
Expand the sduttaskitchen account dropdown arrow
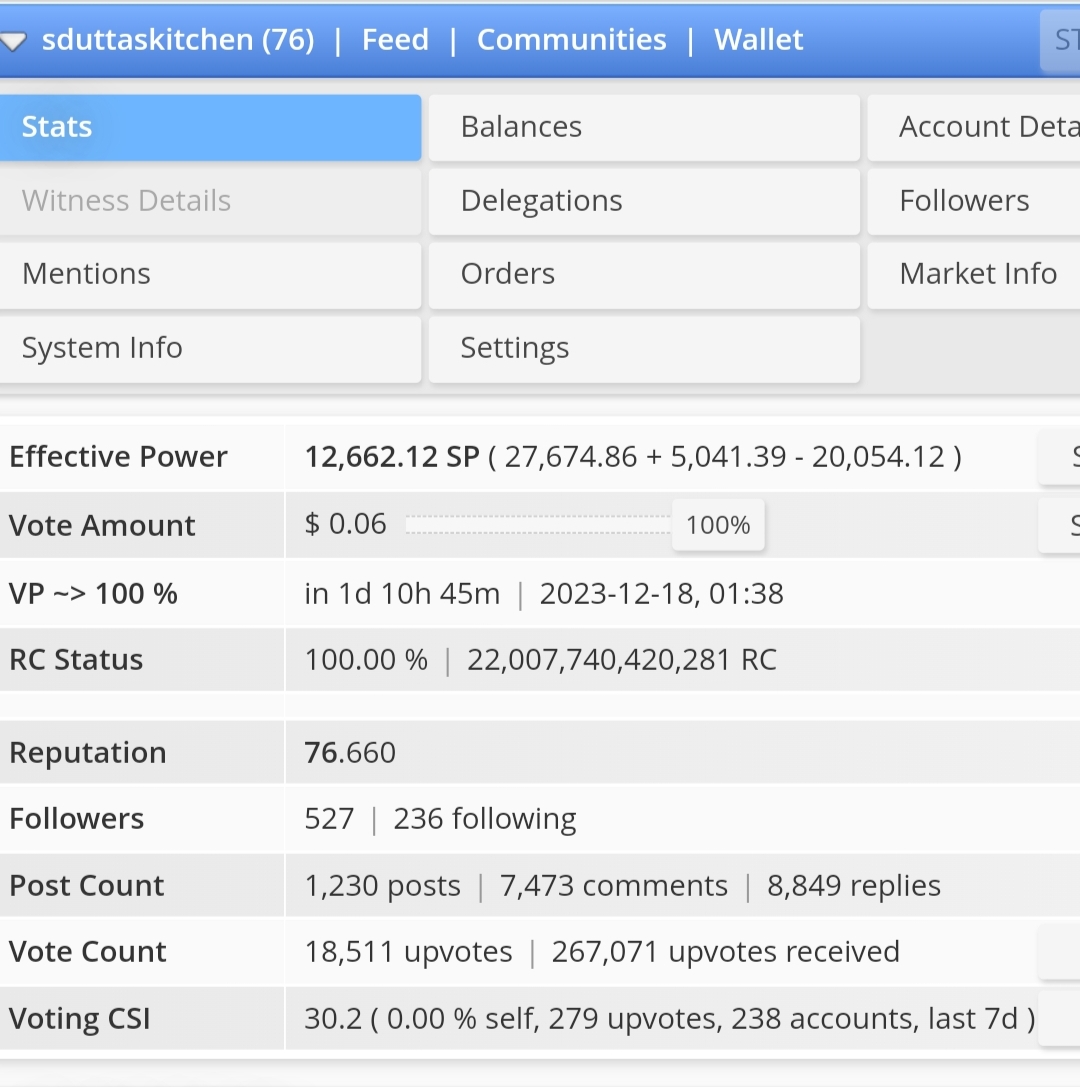tap(13, 42)
